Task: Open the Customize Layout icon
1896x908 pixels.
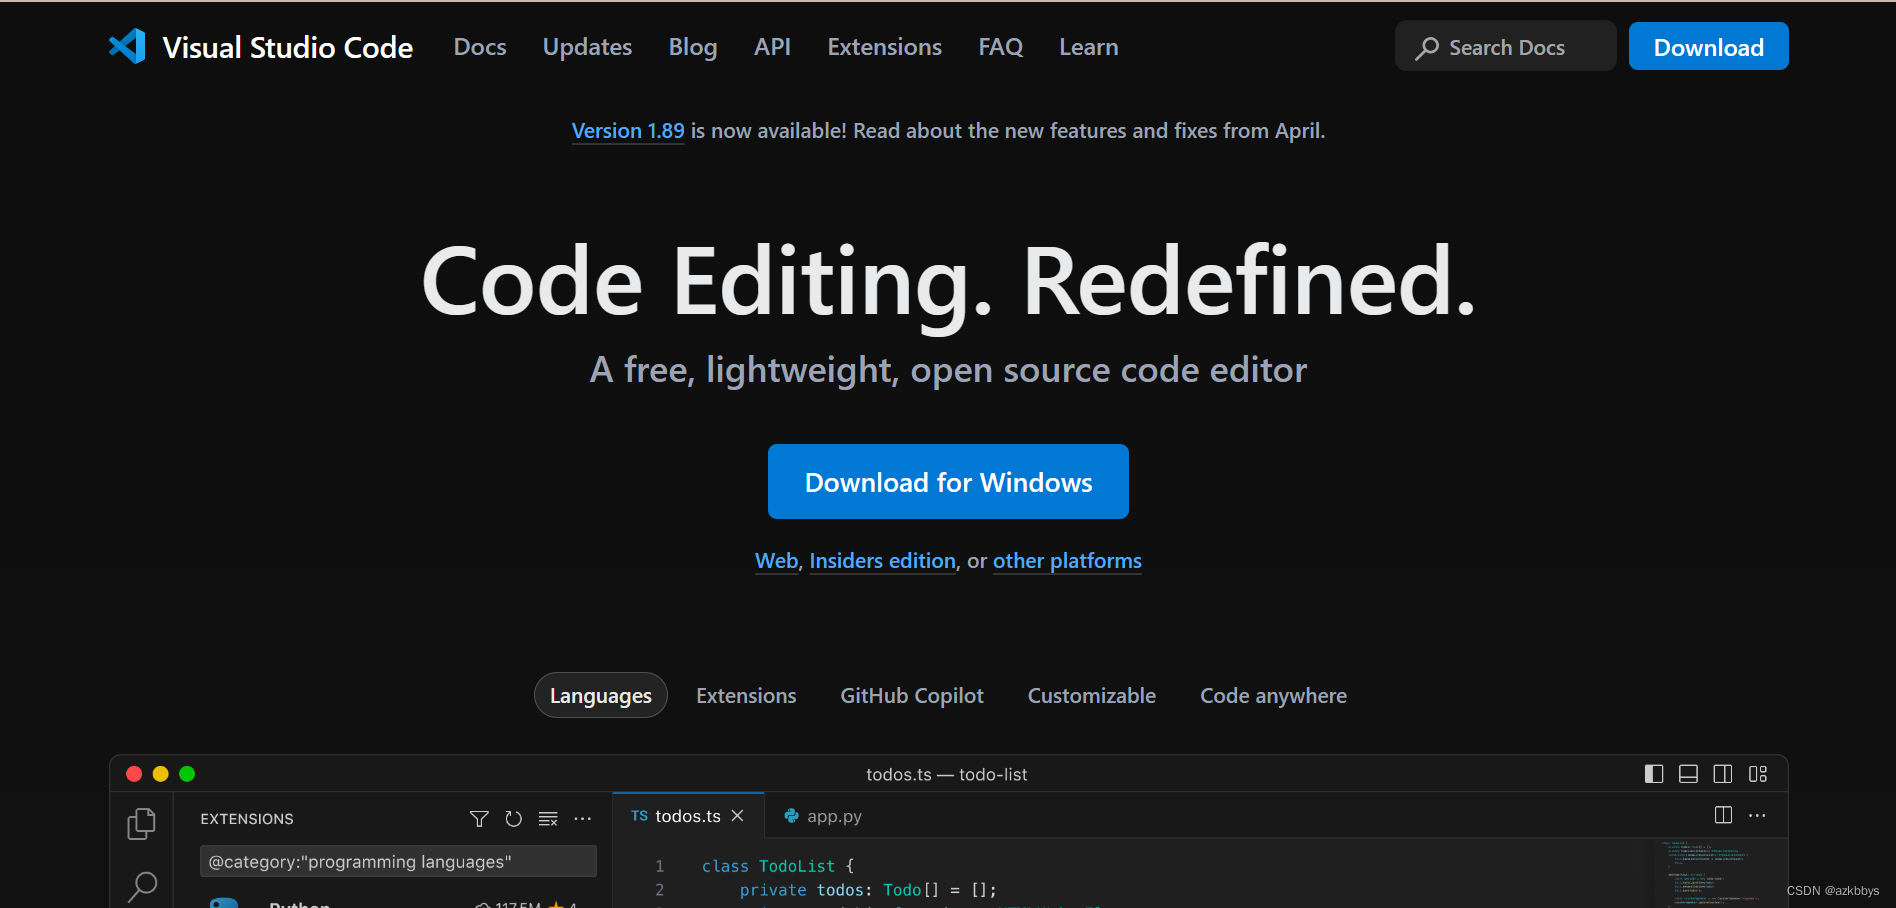Action: coord(1758,773)
